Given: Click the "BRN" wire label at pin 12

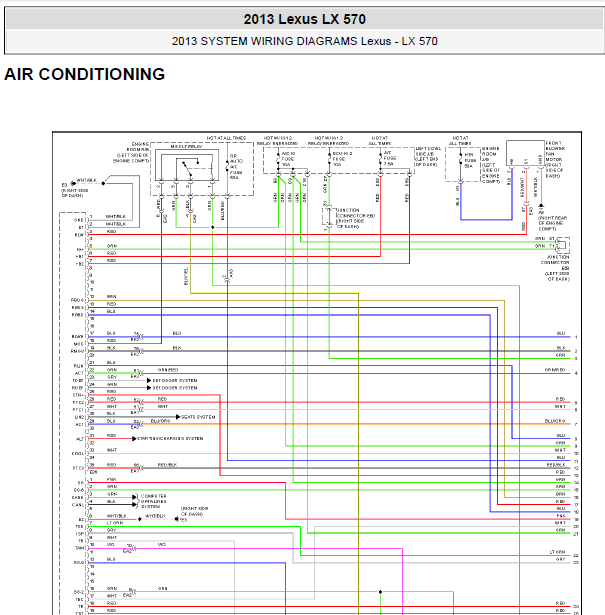Looking at the screenshot, I should pos(111,297).
